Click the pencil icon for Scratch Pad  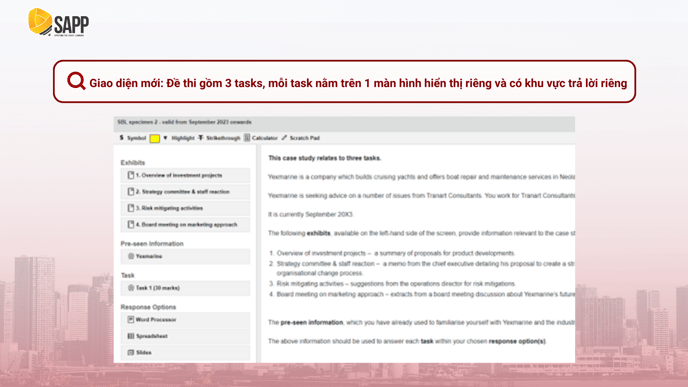284,138
